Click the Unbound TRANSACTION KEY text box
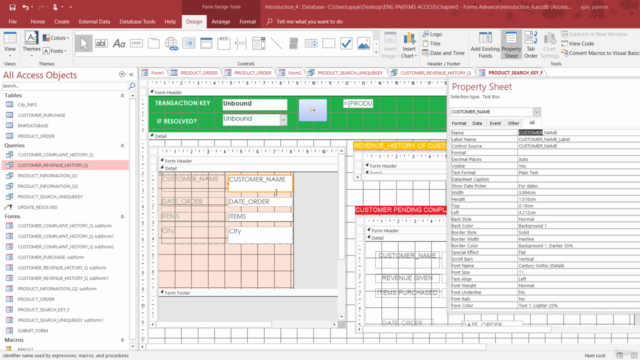The image size is (640, 360). (255, 104)
